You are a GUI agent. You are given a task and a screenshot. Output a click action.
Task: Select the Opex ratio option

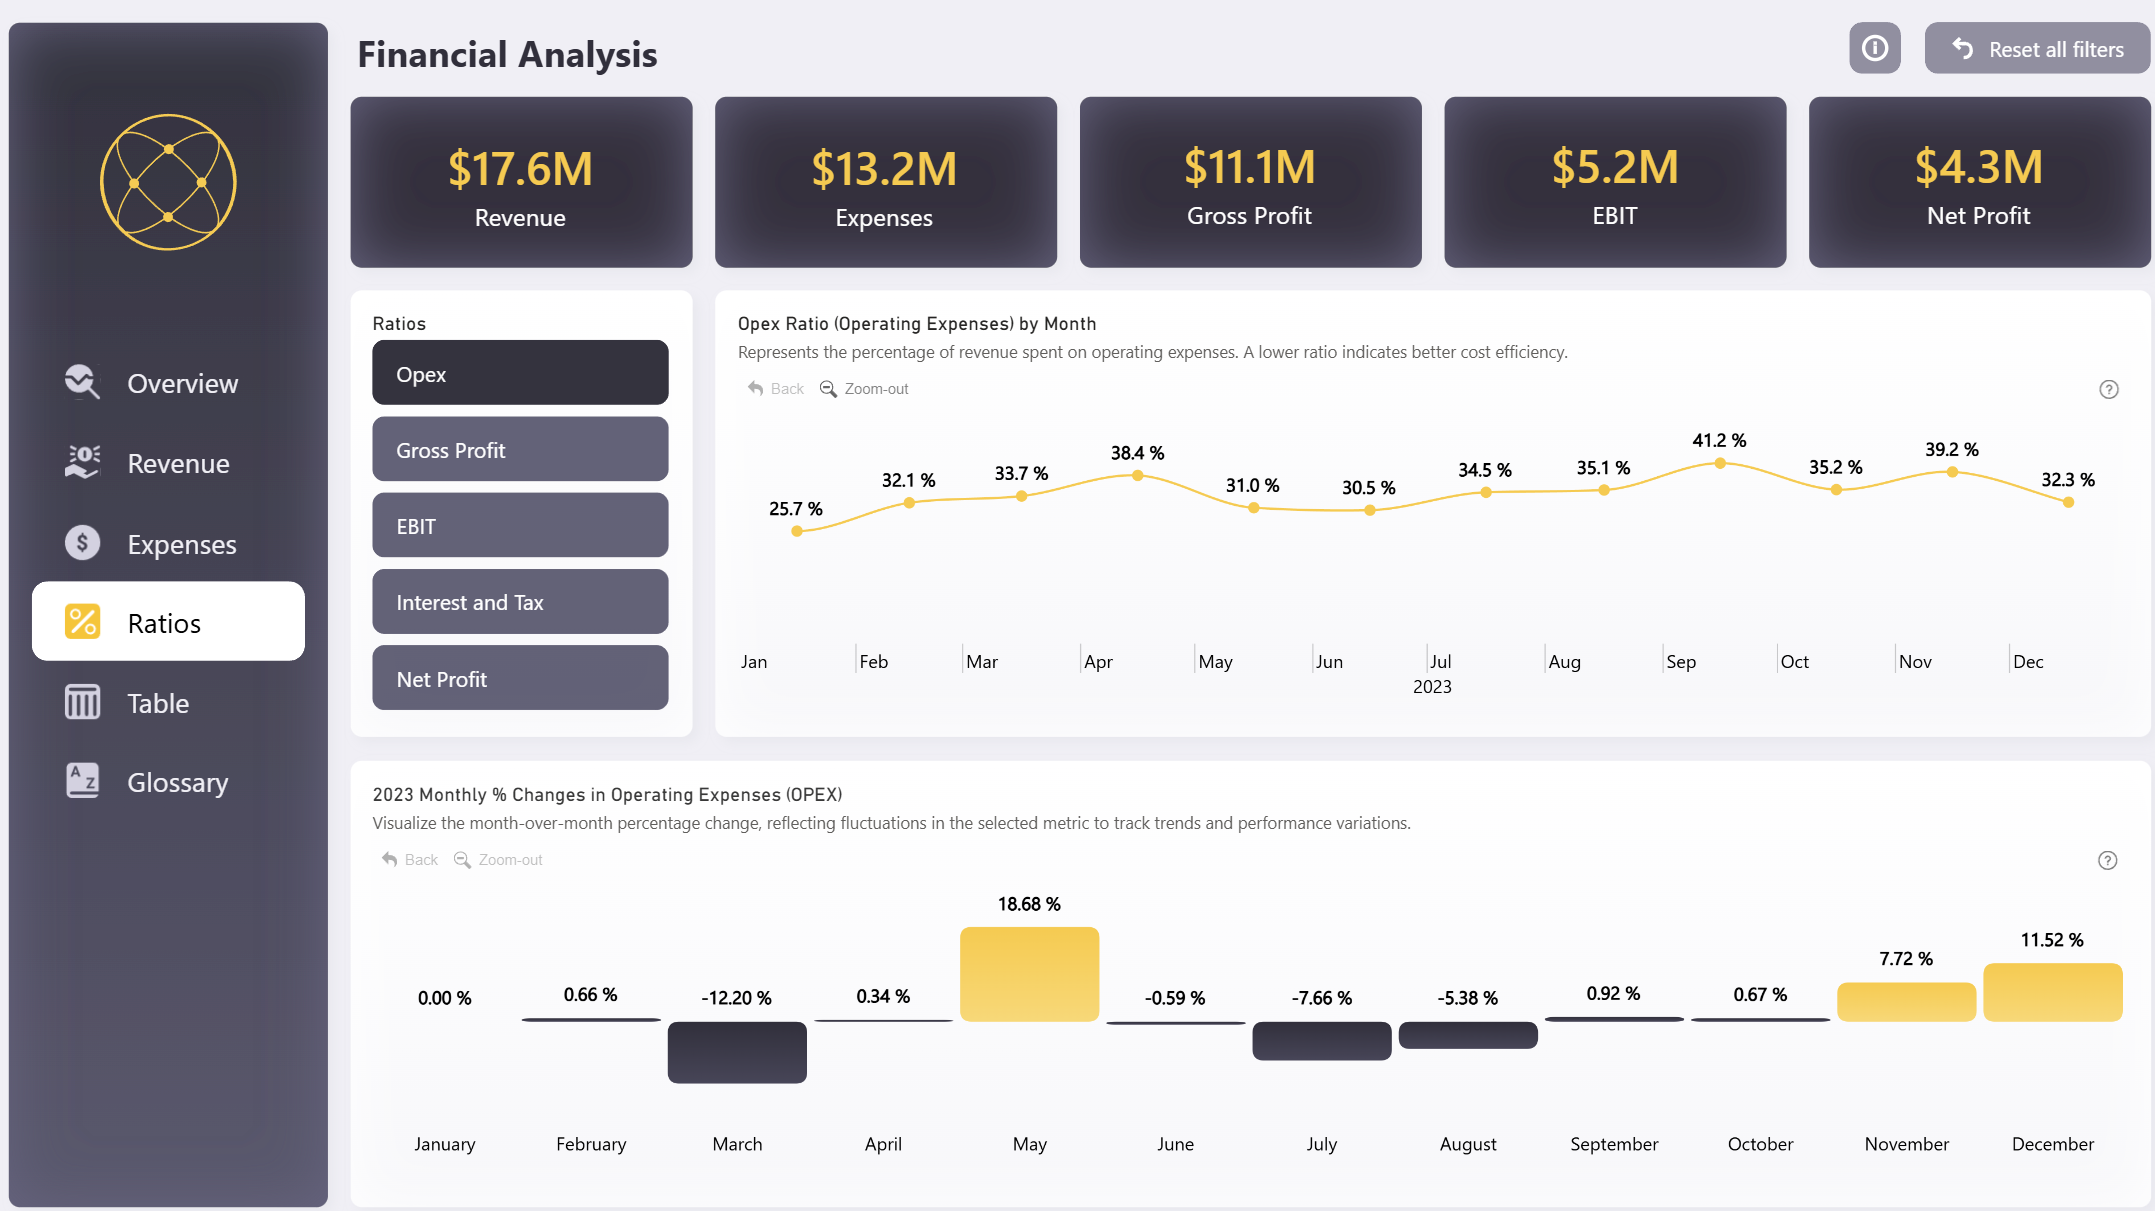[520, 373]
